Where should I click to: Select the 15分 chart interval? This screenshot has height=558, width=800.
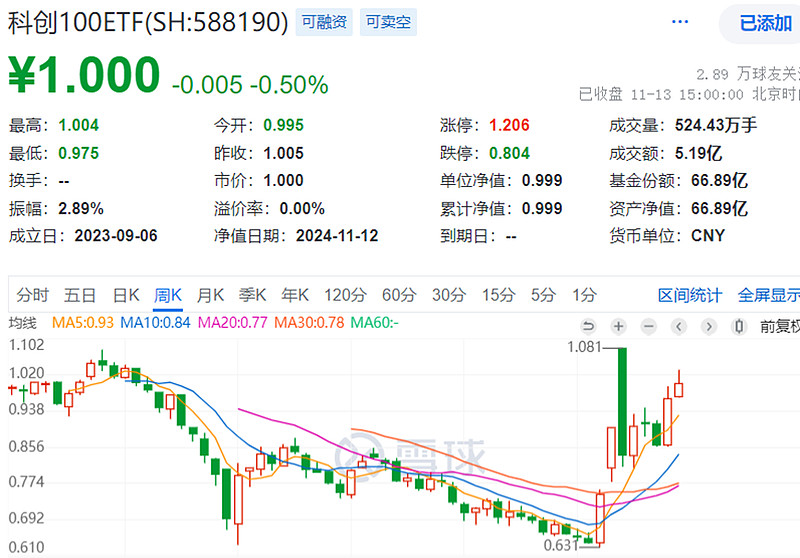point(498,295)
